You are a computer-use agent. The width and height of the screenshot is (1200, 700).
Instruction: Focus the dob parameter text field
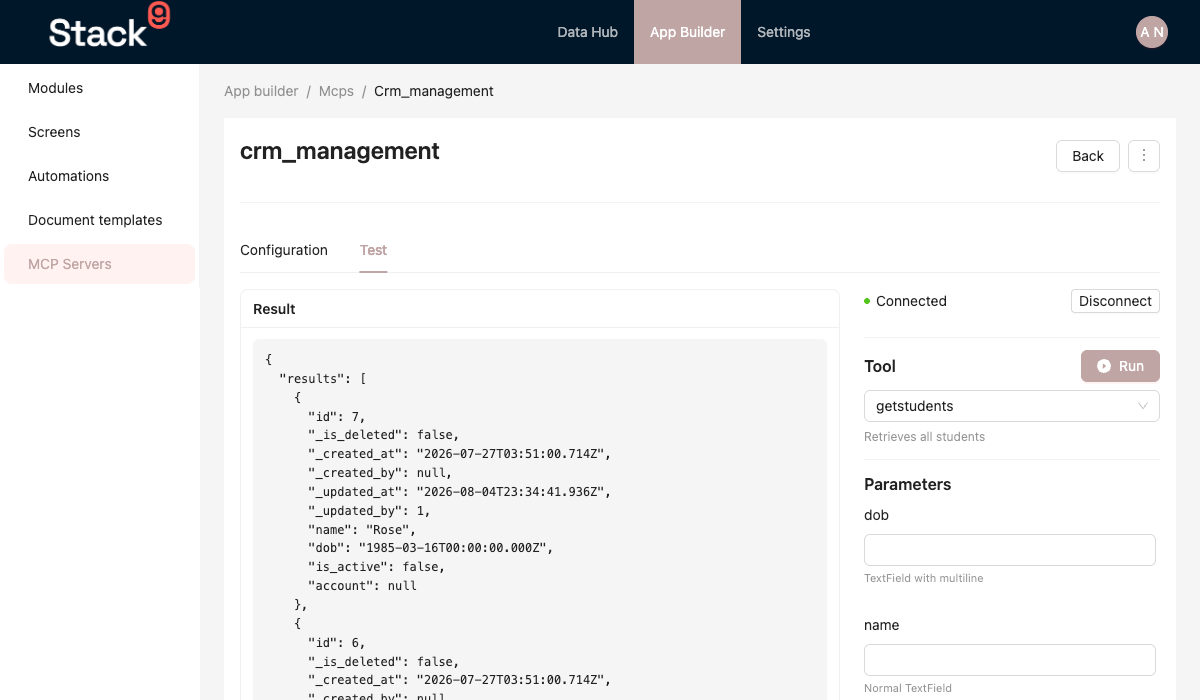click(x=1010, y=550)
